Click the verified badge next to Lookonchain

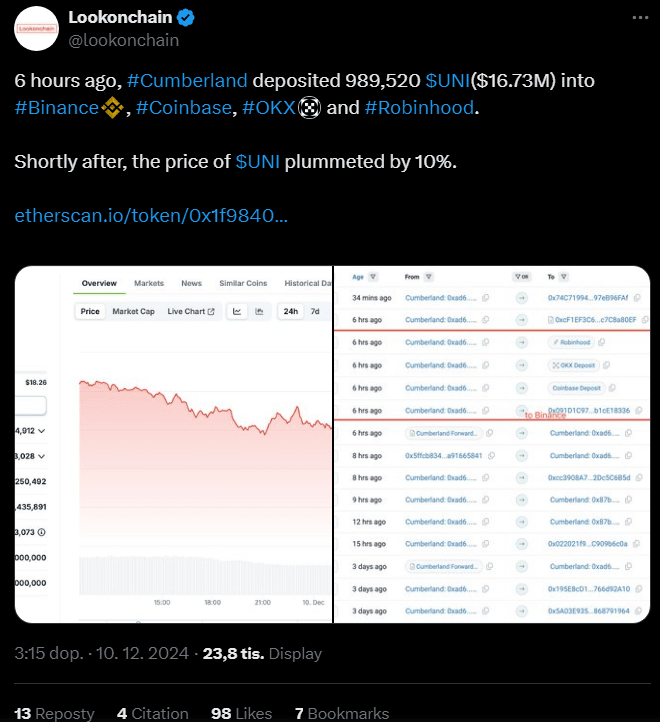tap(187, 19)
